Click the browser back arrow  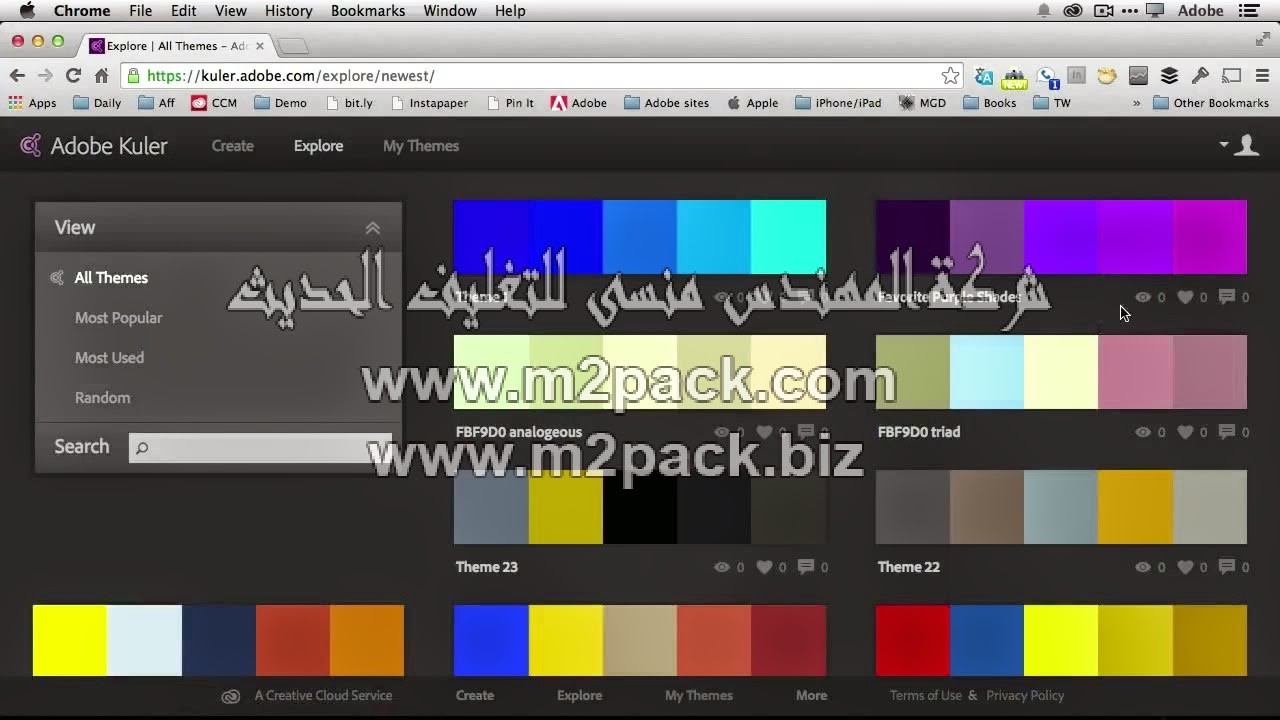17,76
